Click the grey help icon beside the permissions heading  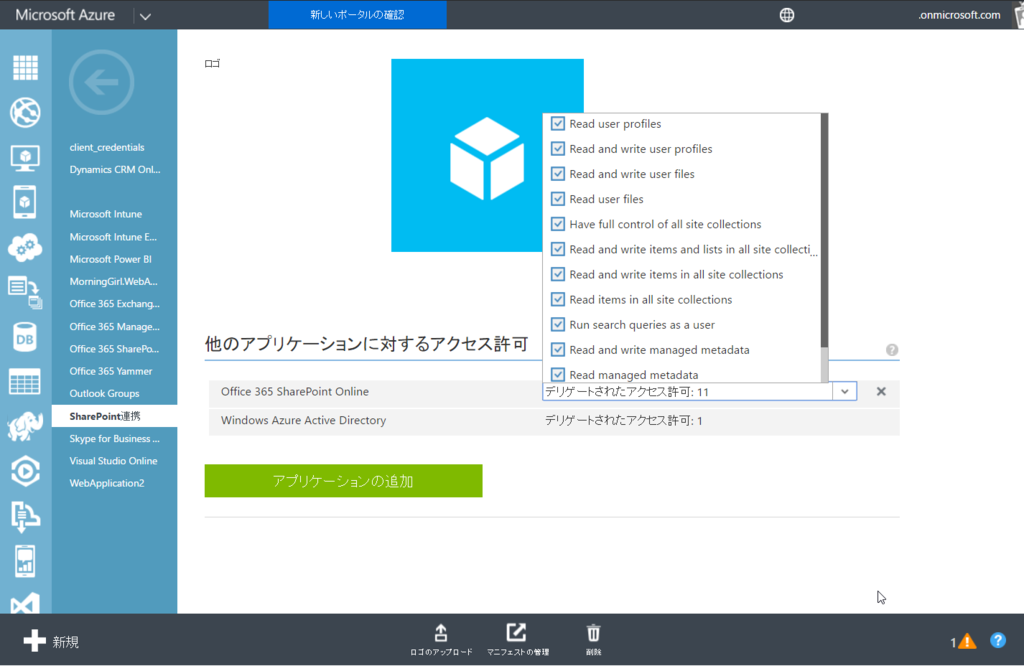click(x=891, y=349)
